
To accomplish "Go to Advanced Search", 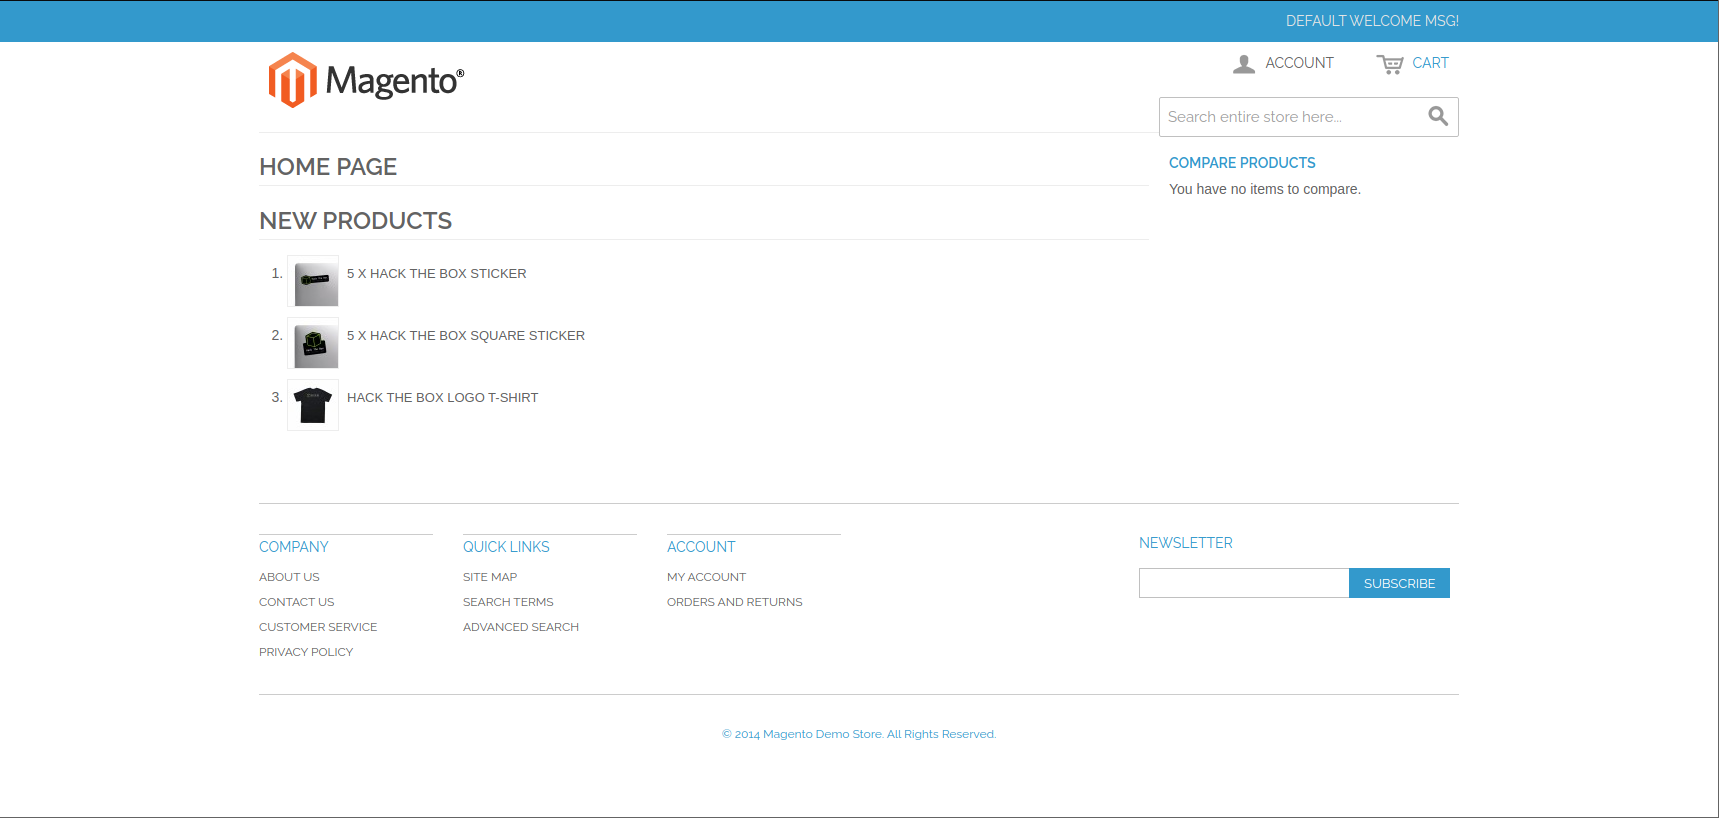I will [521, 627].
